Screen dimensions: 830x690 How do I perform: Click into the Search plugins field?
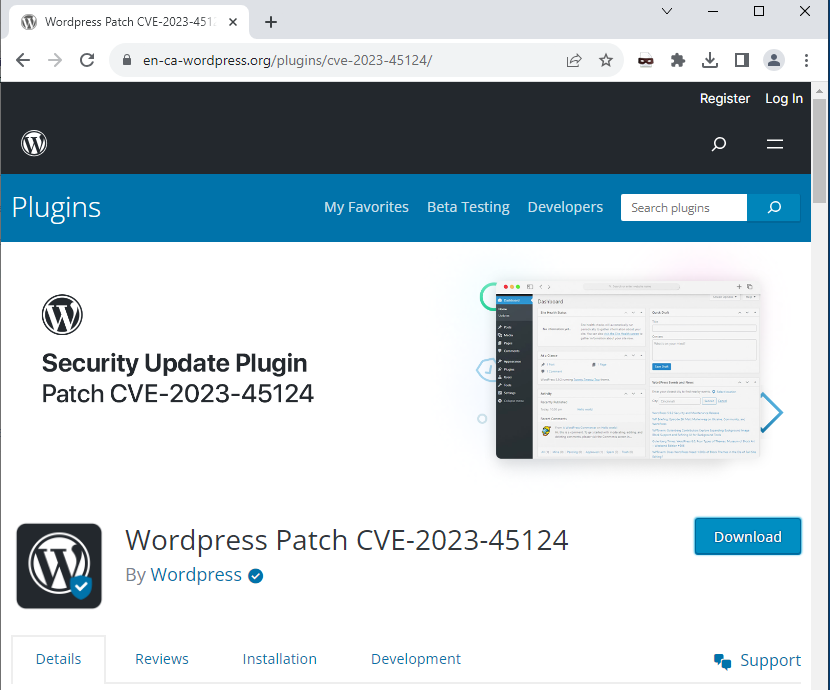click(684, 207)
